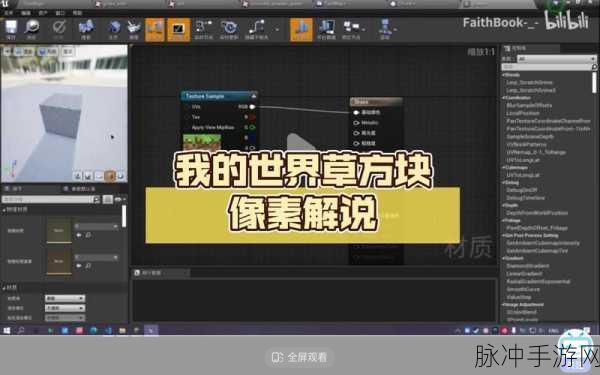Viewport: 600px width, 375px height.
Task: Click the browse icon for first physical material
Action: pyautogui.click(x=88, y=235)
